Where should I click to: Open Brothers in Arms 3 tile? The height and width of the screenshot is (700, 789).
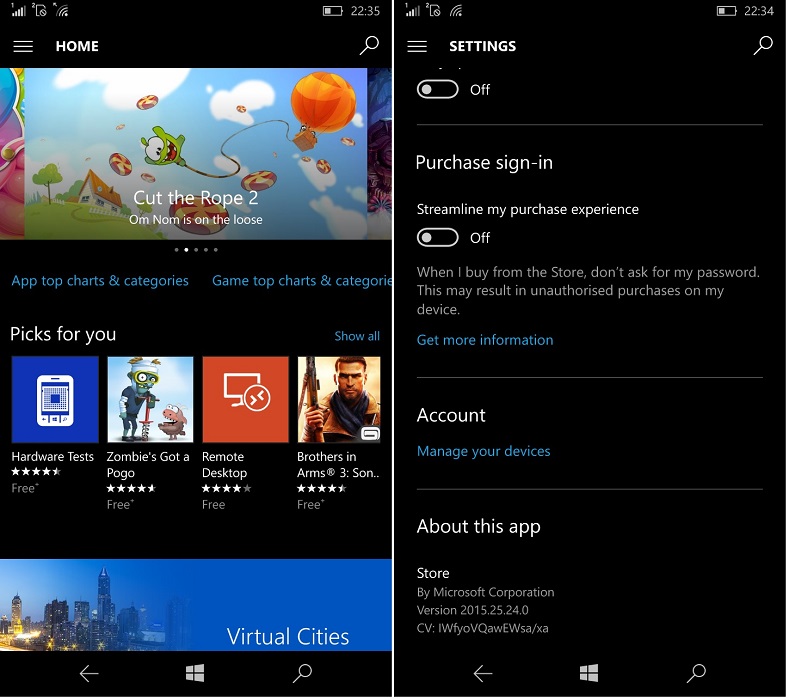[x=340, y=401]
